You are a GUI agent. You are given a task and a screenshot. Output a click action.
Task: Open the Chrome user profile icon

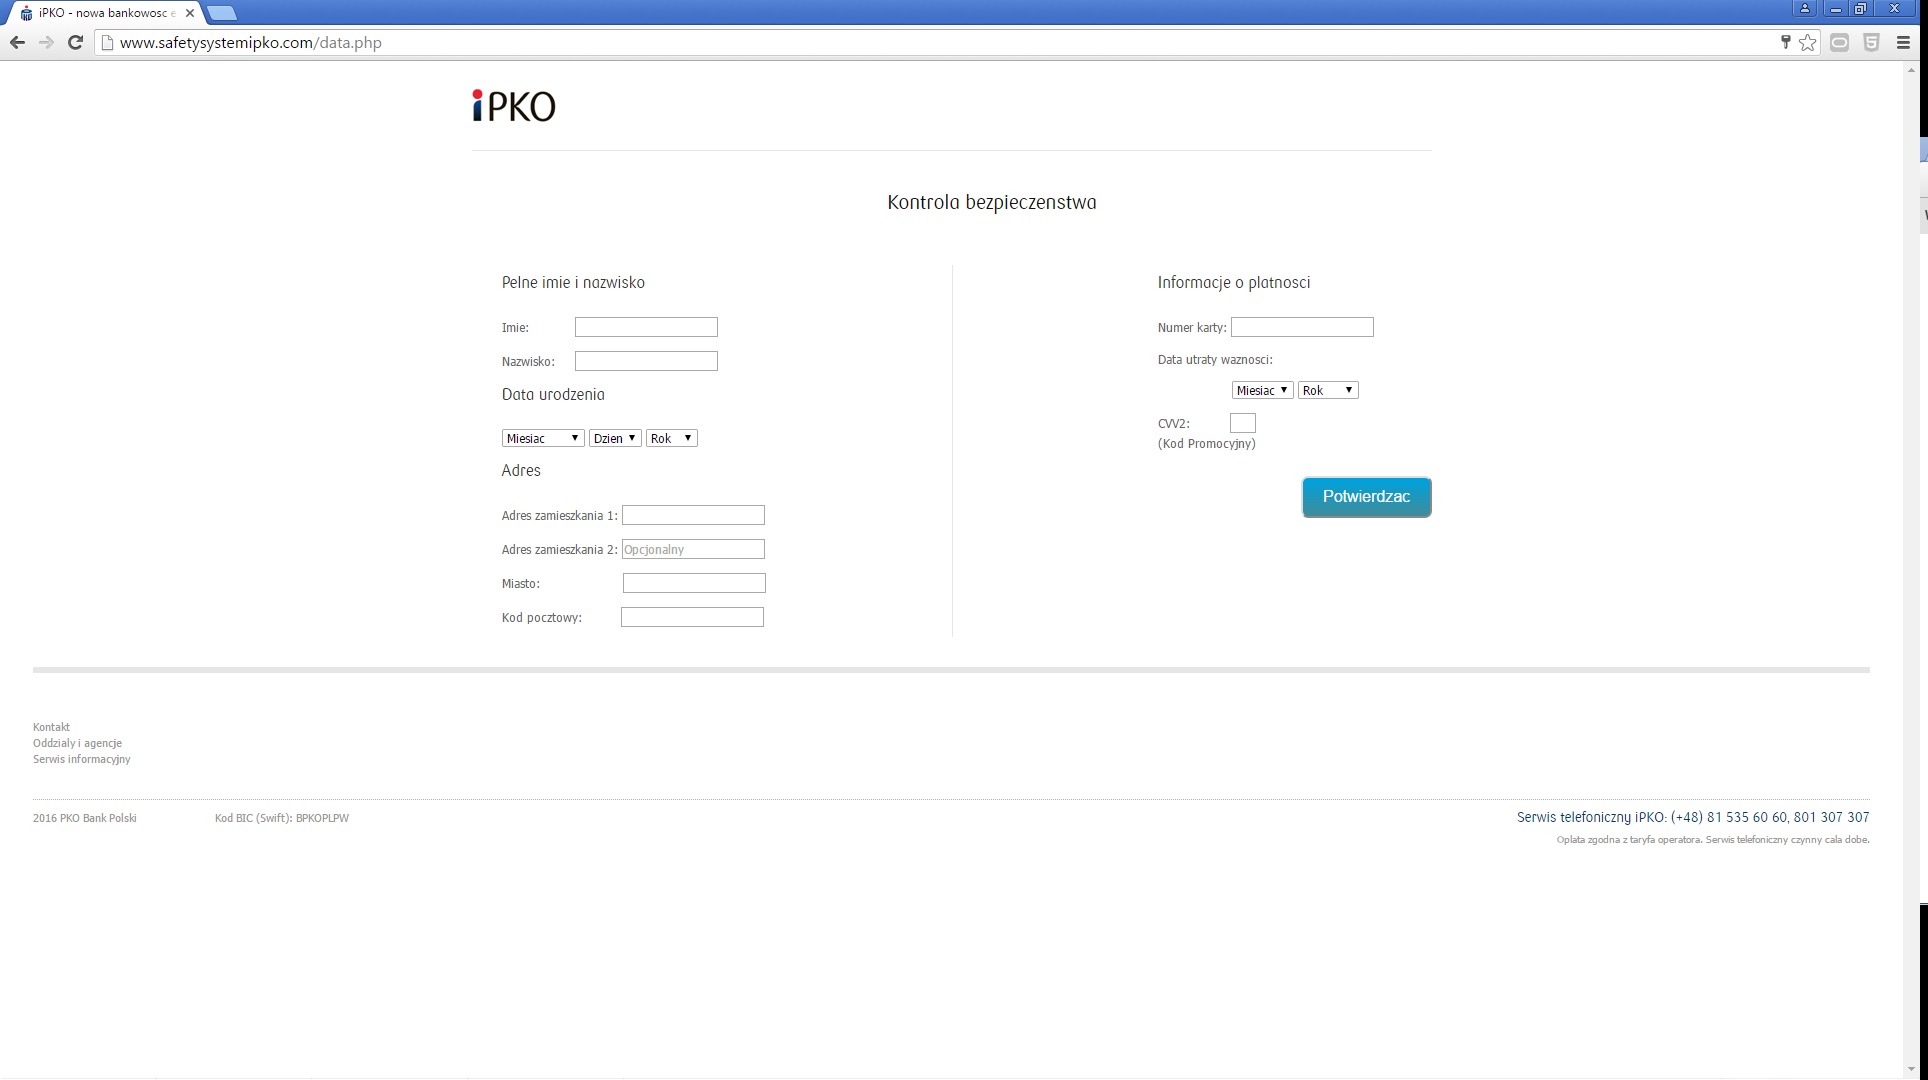pyautogui.click(x=1804, y=9)
